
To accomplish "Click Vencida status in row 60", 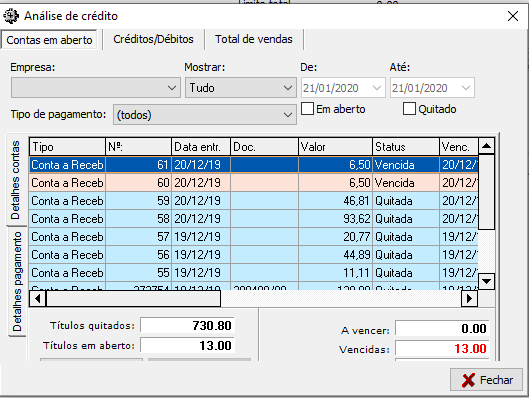I will pyautogui.click(x=406, y=182).
